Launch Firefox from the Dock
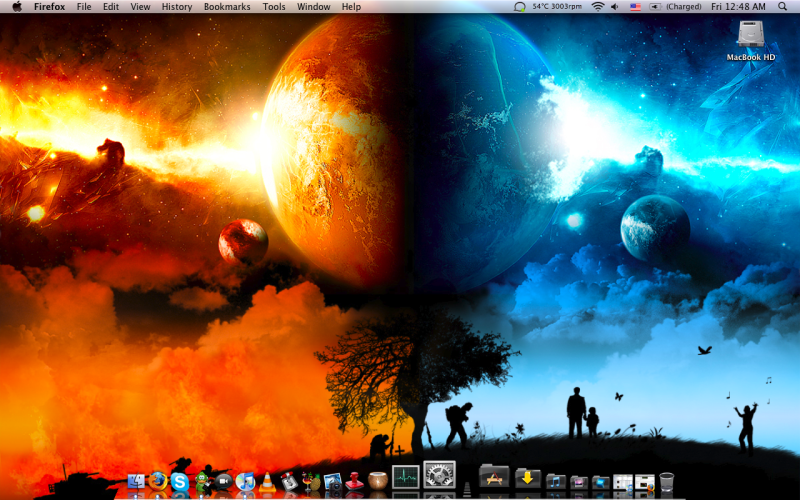 point(158,481)
